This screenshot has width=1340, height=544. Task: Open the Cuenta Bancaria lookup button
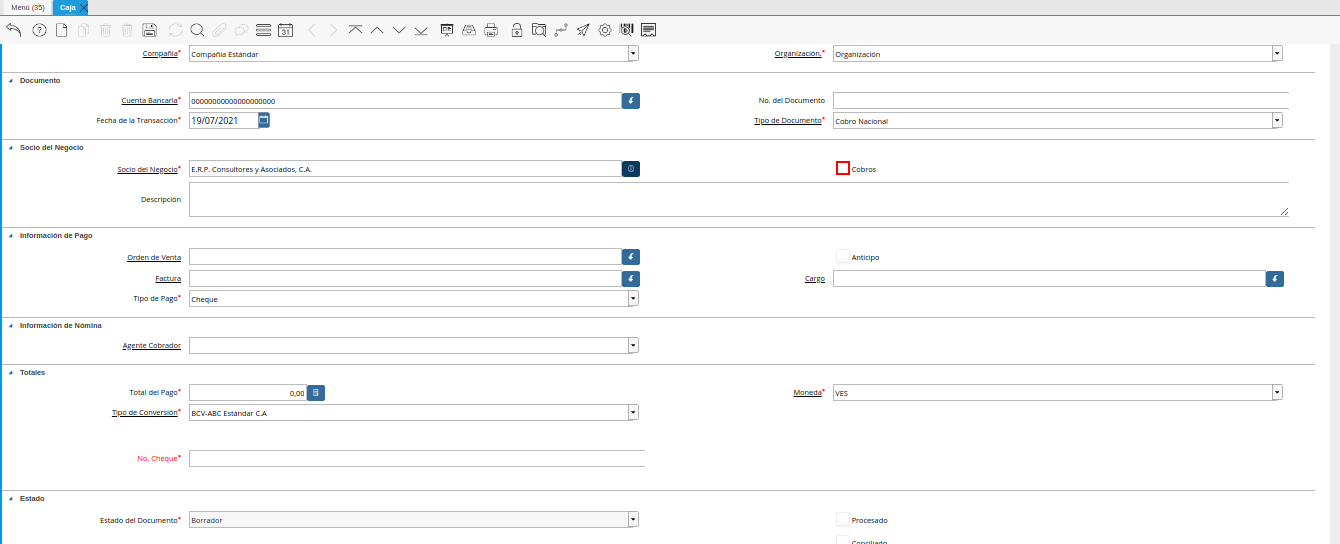631,101
